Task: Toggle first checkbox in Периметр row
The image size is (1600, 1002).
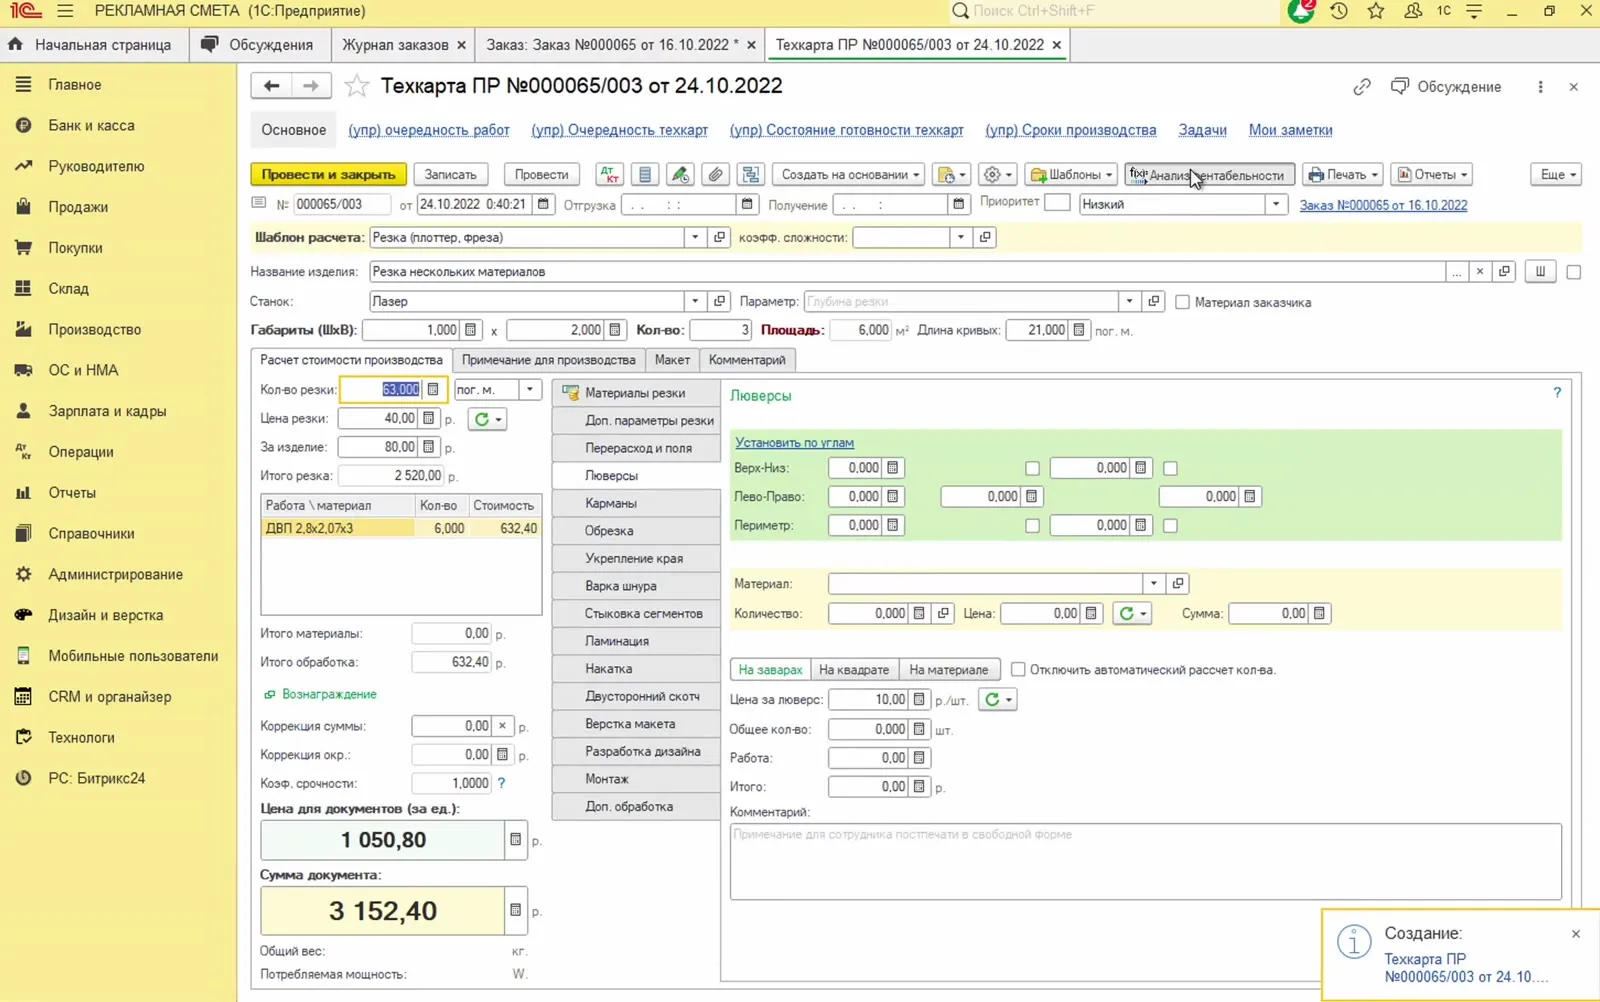Action: [1032, 526]
